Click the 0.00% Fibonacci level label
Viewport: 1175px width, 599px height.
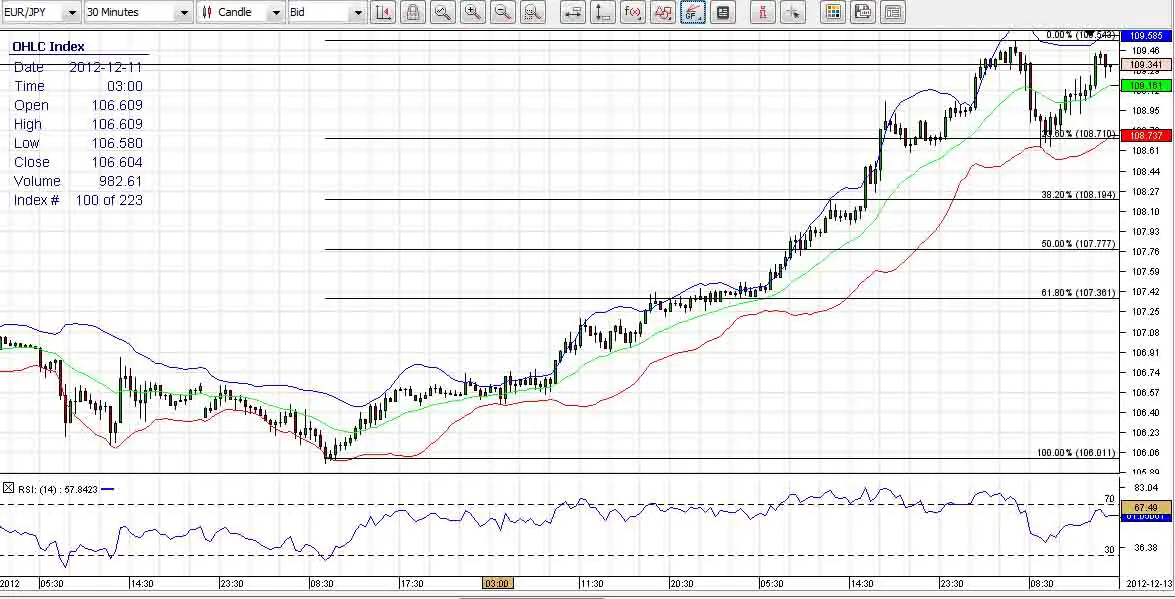1081,35
